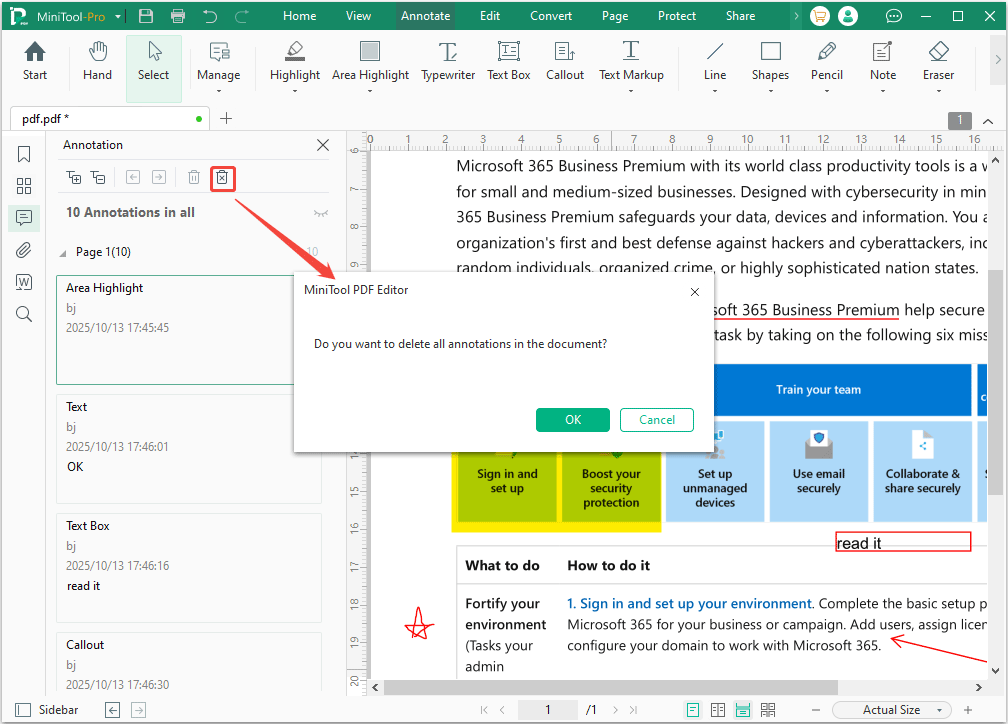1008x724 pixels.
Task: Toggle annotation visibility with the eye icon
Action: click(321, 212)
